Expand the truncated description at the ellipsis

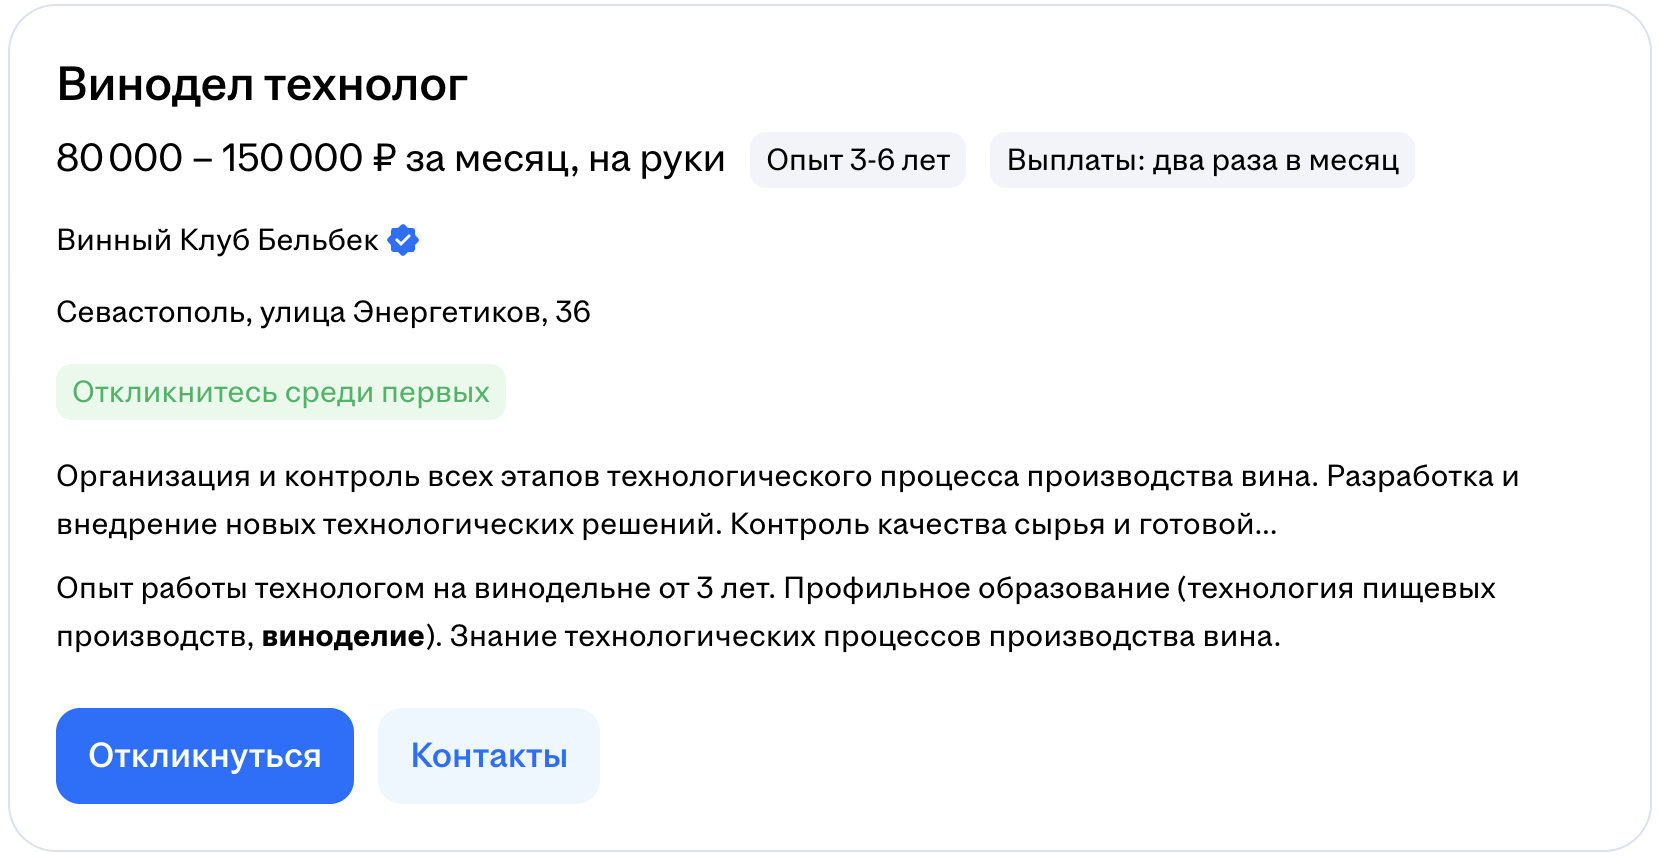[1266, 525]
